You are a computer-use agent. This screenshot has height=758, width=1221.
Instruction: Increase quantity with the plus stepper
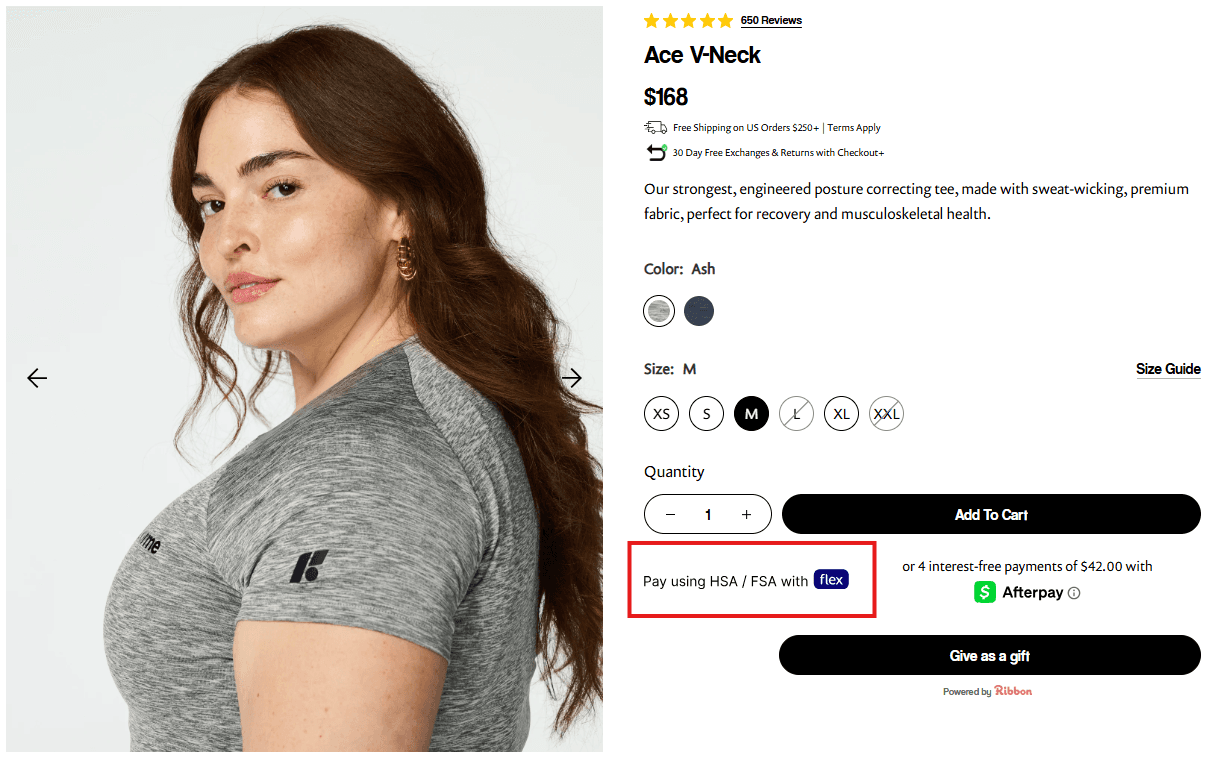coord(746,514)
